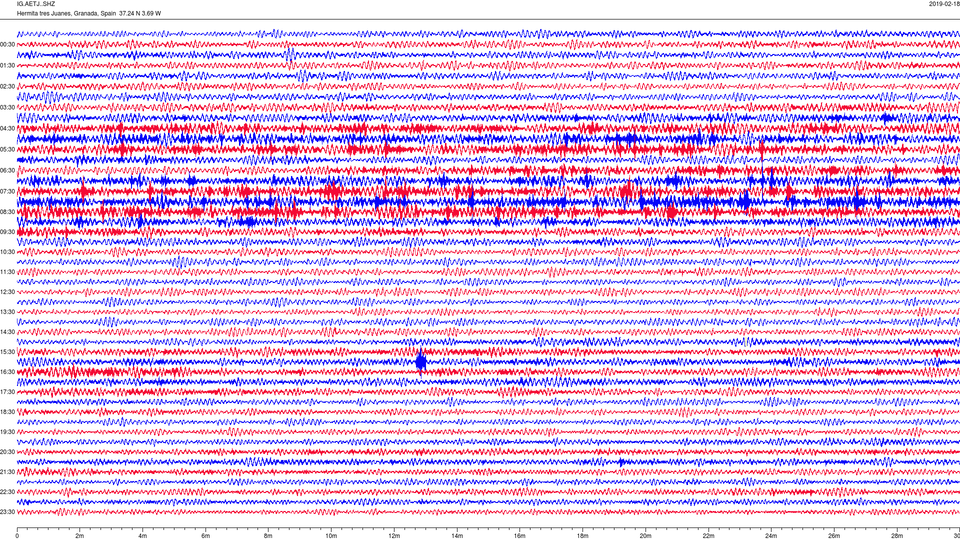
Task: Choose the 15:30 trace label
Action: click(7, 352)
